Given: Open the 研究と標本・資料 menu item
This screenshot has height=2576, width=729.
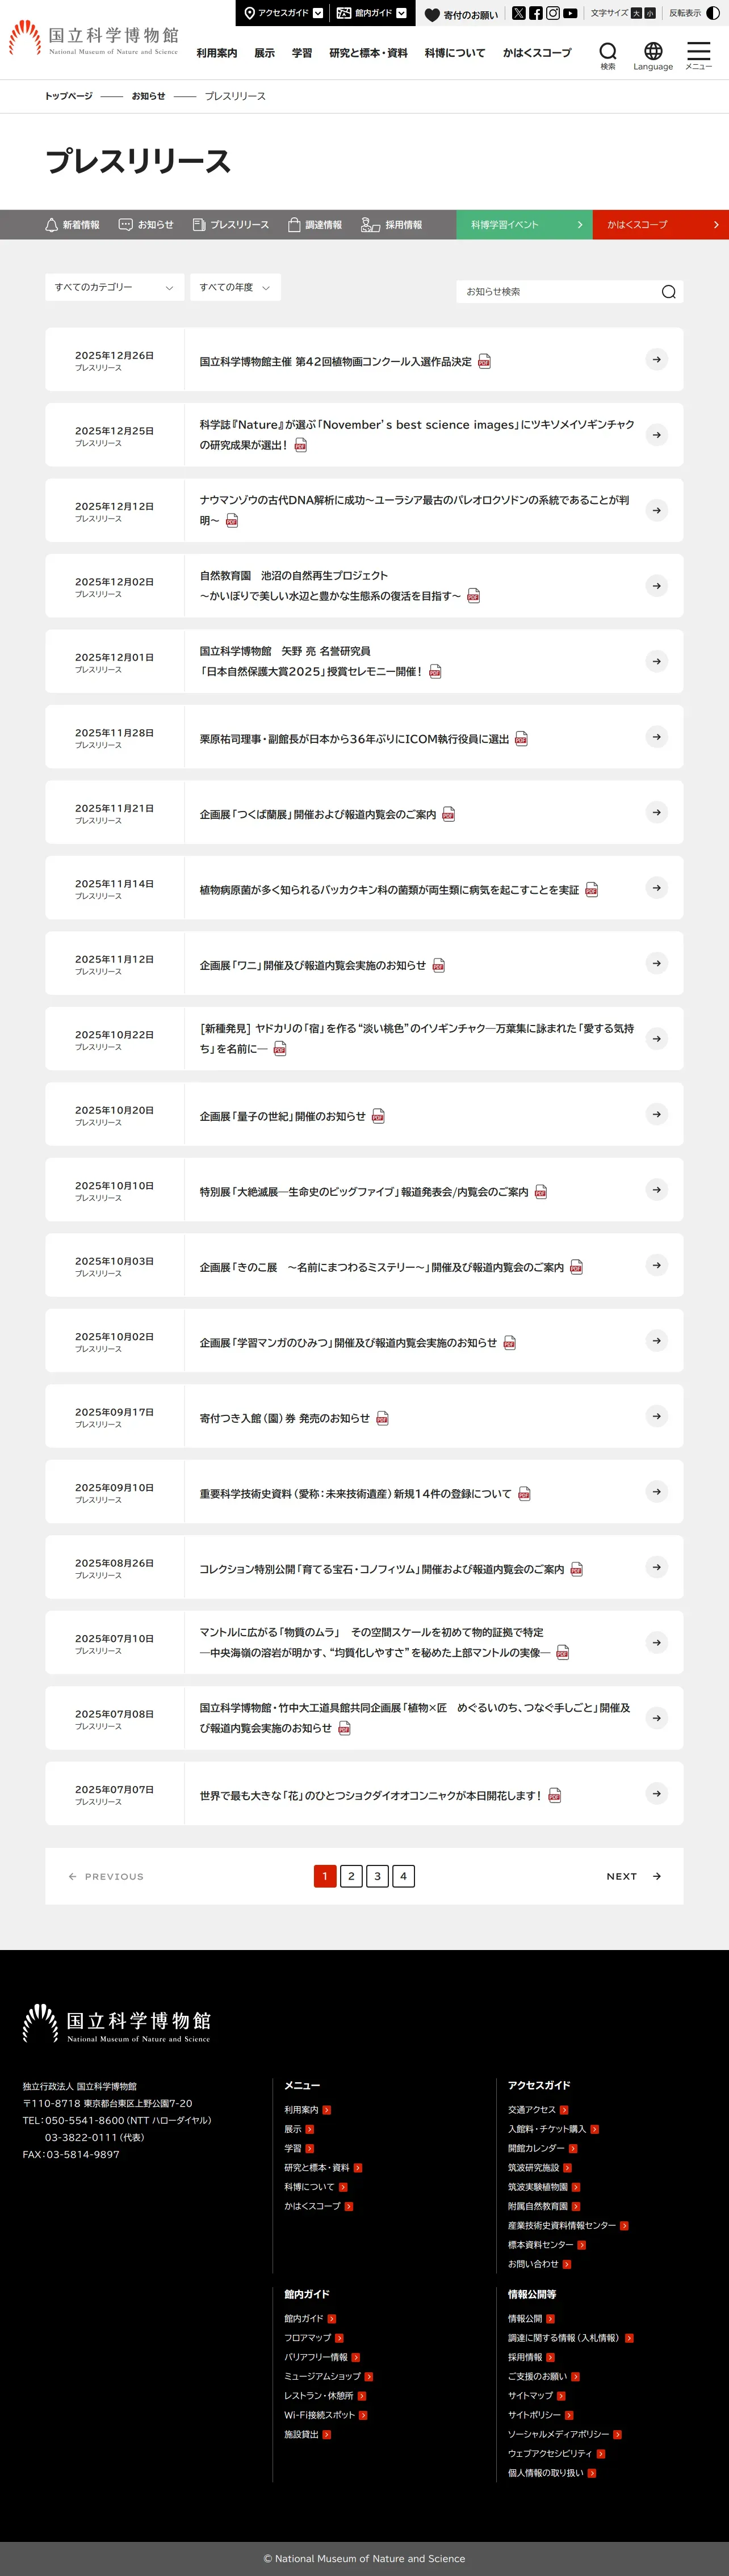Looking at the screenshot, I should click(368, 53).
